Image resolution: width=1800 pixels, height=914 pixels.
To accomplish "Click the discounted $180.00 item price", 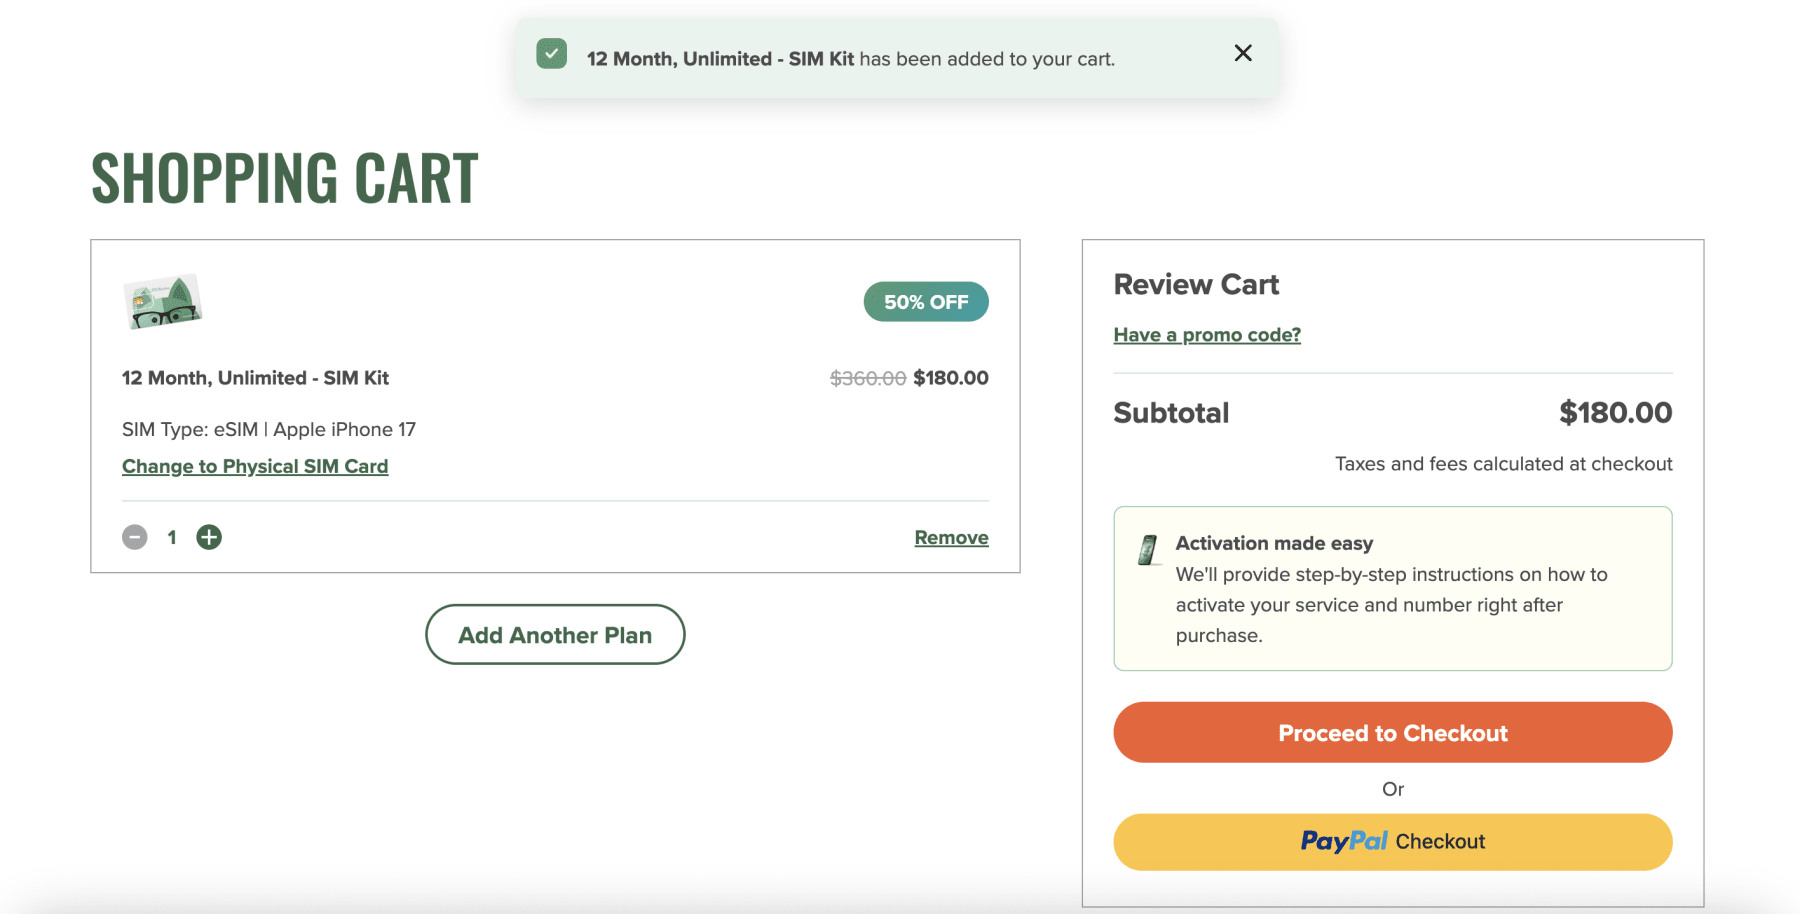I will (x=950, y=378).
